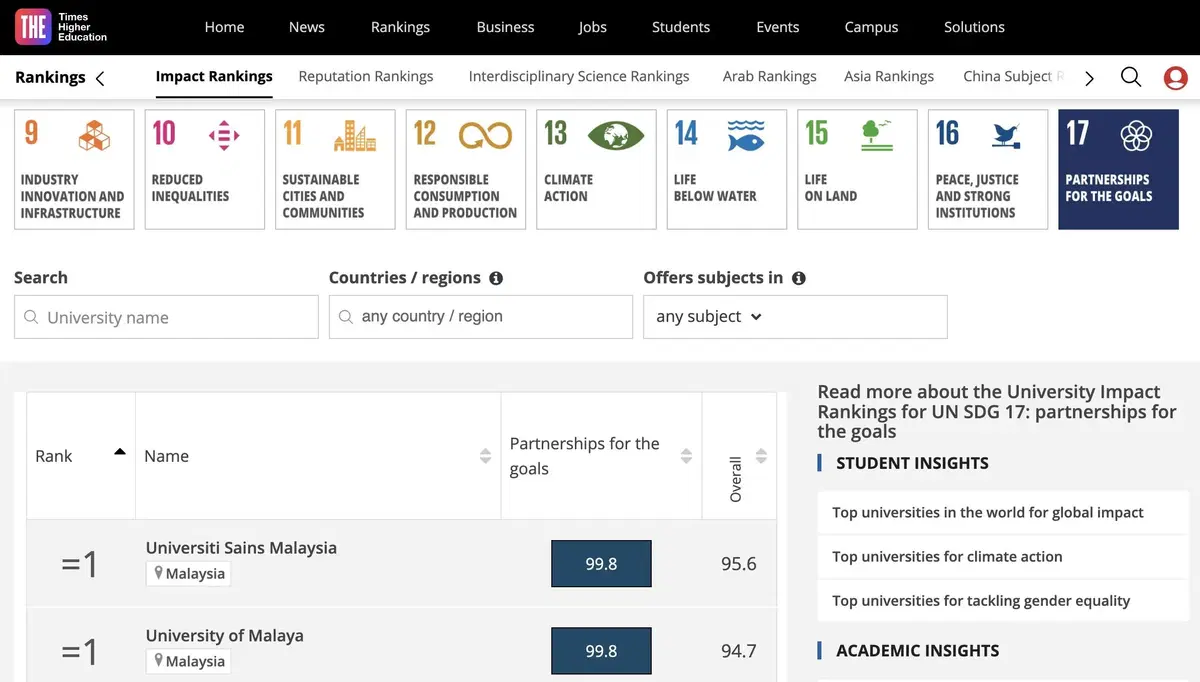Switch to Interdisciplinary Science Rankings tab
The height and width of the screenshot is (682, 1200).
click(579, 76)
